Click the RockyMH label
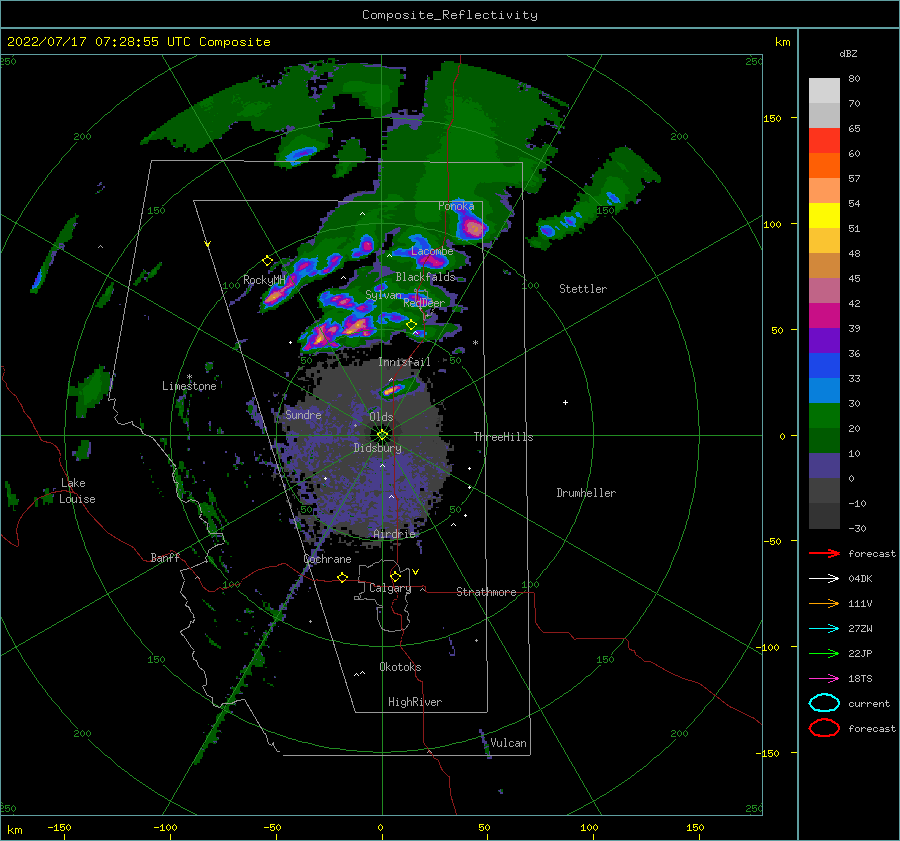 point(264,280)
